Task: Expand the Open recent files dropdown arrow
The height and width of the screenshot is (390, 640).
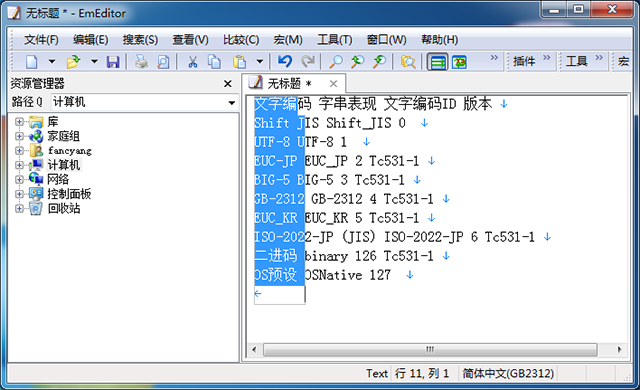Action: [x=94, y=62]
